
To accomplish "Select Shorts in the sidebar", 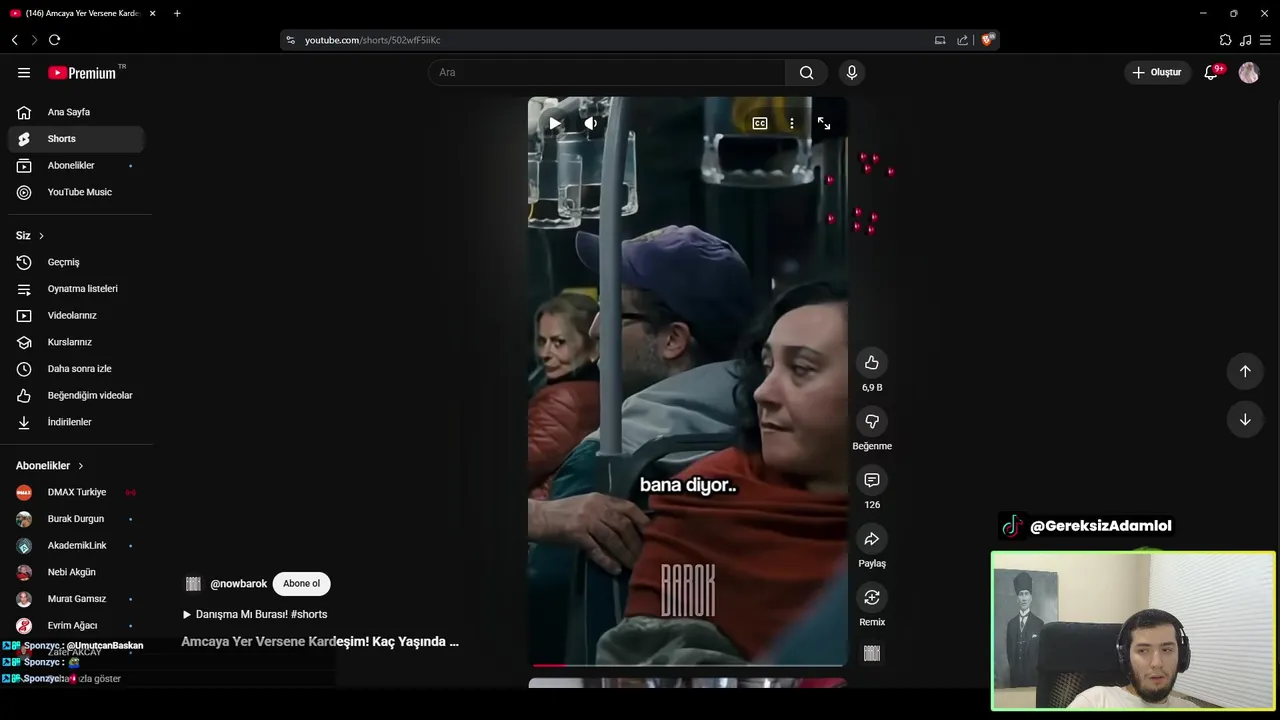I will click(x=76, y=139).
